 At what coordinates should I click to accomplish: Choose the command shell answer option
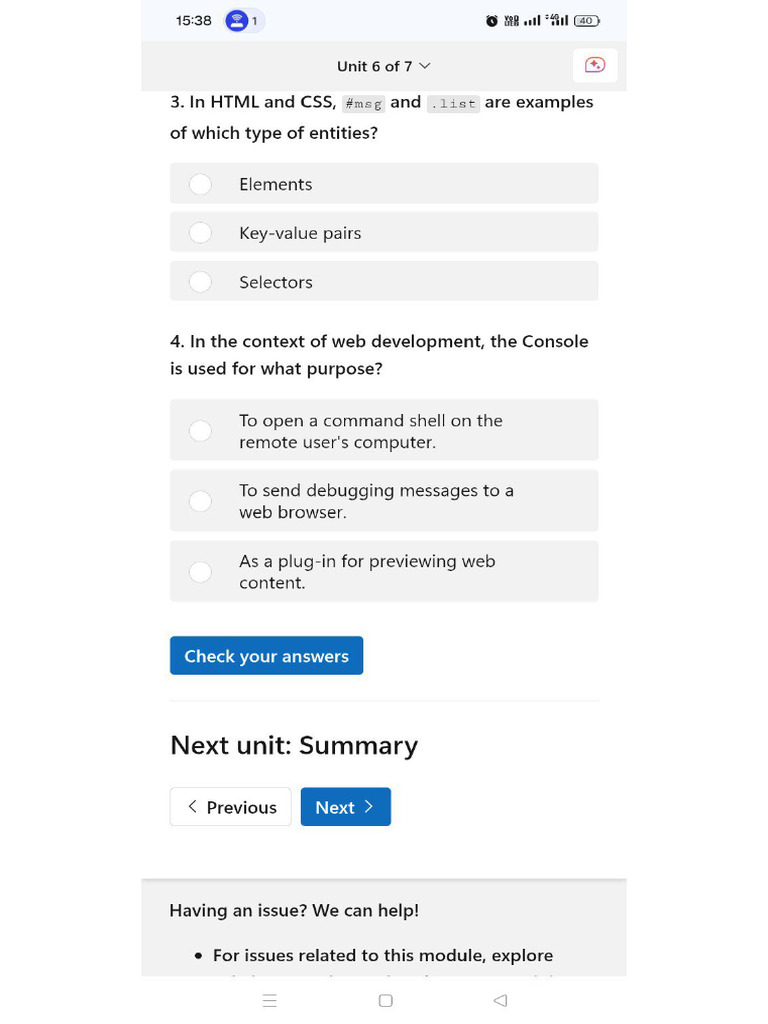pos(201,431)
